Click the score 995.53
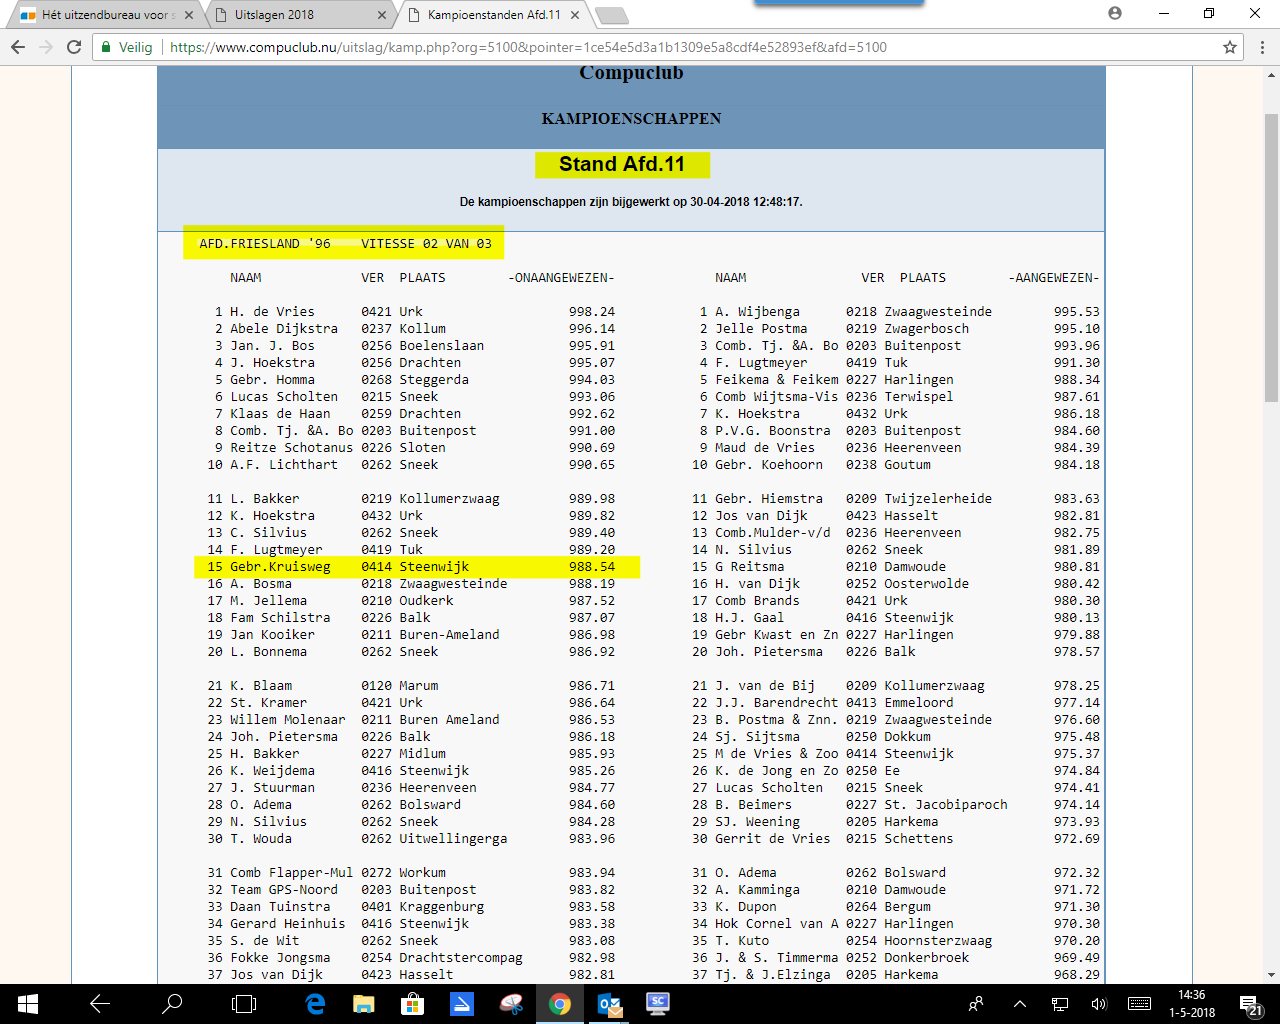The width and height of the screenshot is (1280, 1024). click(x=1077, y=311)
